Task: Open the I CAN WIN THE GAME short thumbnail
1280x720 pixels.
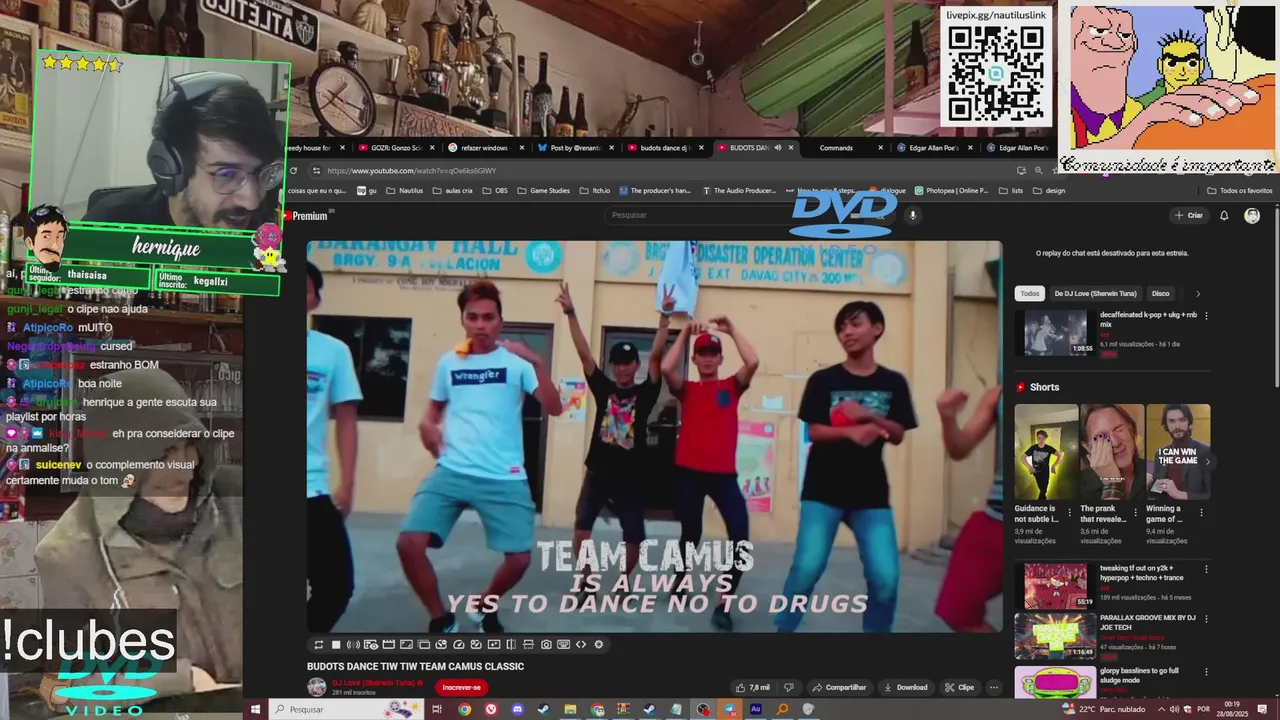Action: pos(1178,452)
